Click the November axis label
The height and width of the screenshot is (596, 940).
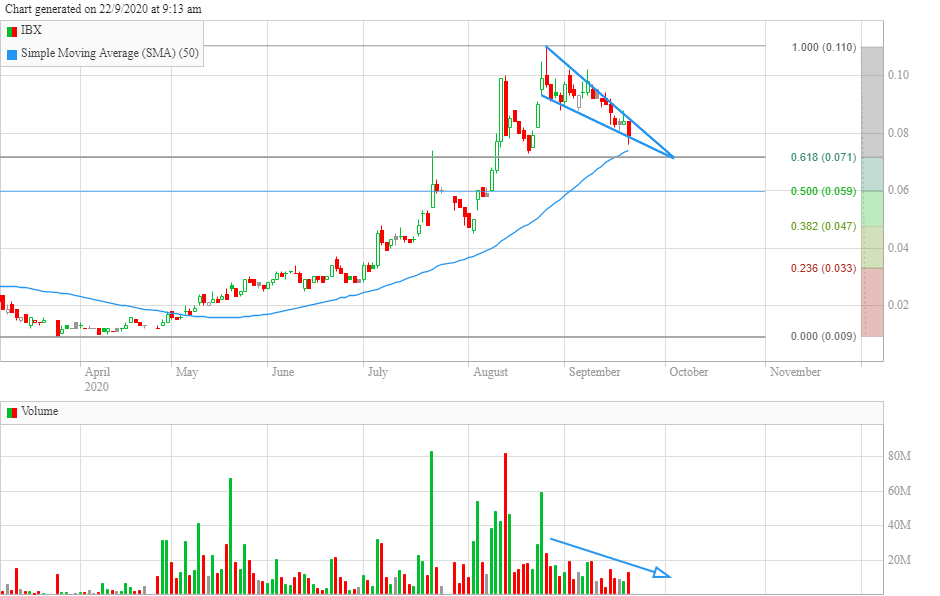click(x=796, y=372)
